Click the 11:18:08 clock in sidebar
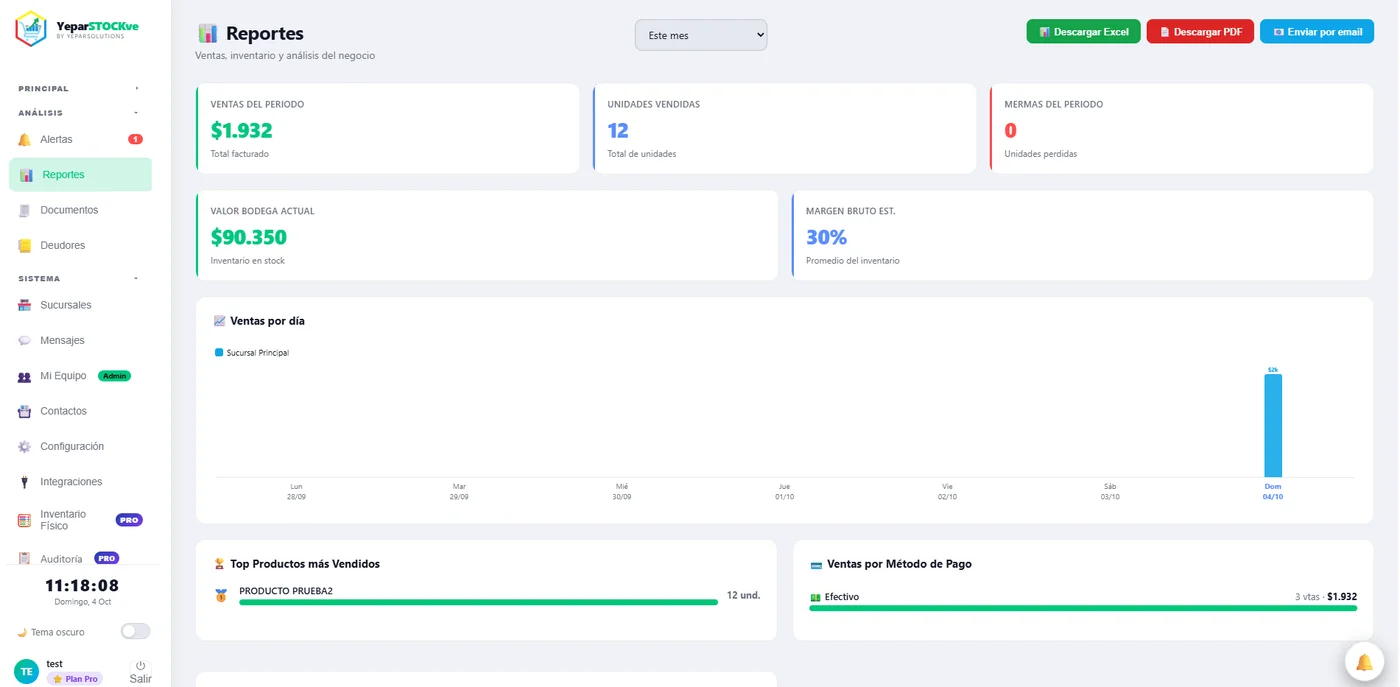 tap(82, 586)
